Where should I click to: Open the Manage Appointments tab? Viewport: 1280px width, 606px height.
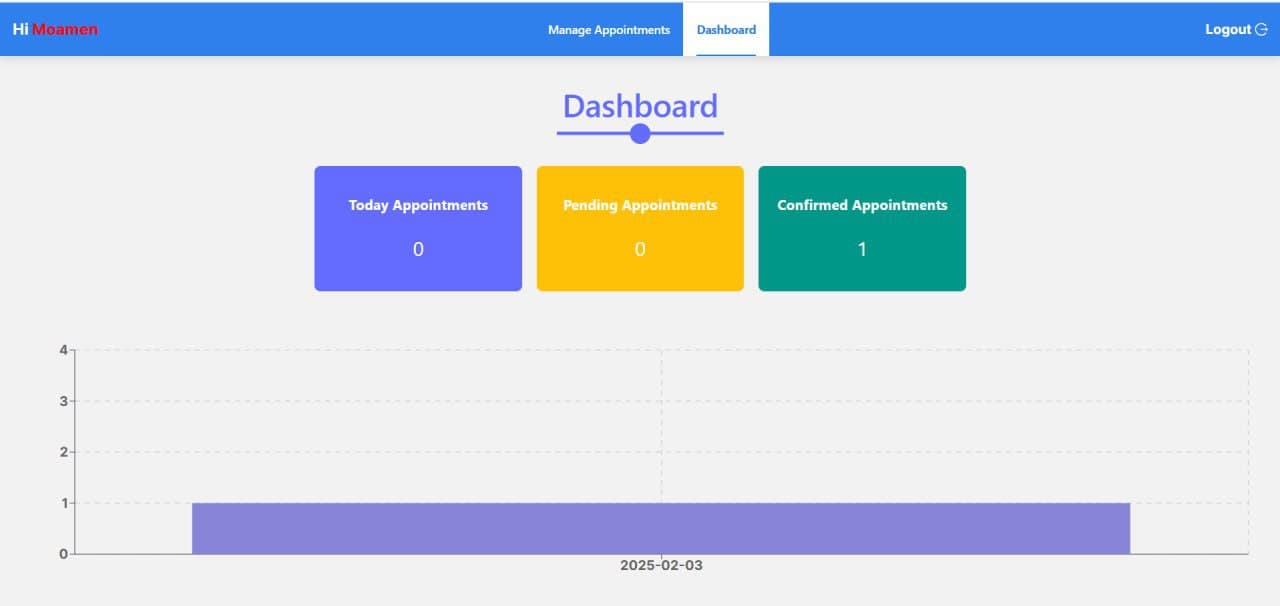(x=608, y=30)
